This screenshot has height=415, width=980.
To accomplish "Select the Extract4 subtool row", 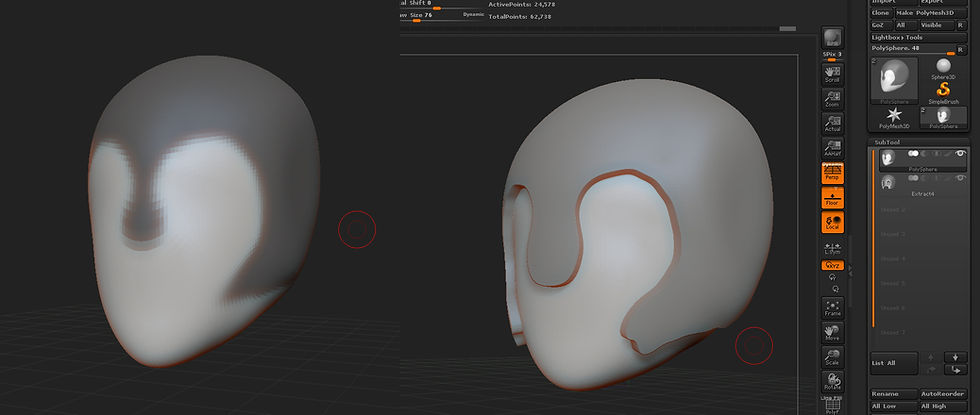I will pyautogui.click(x=923, y=184).
